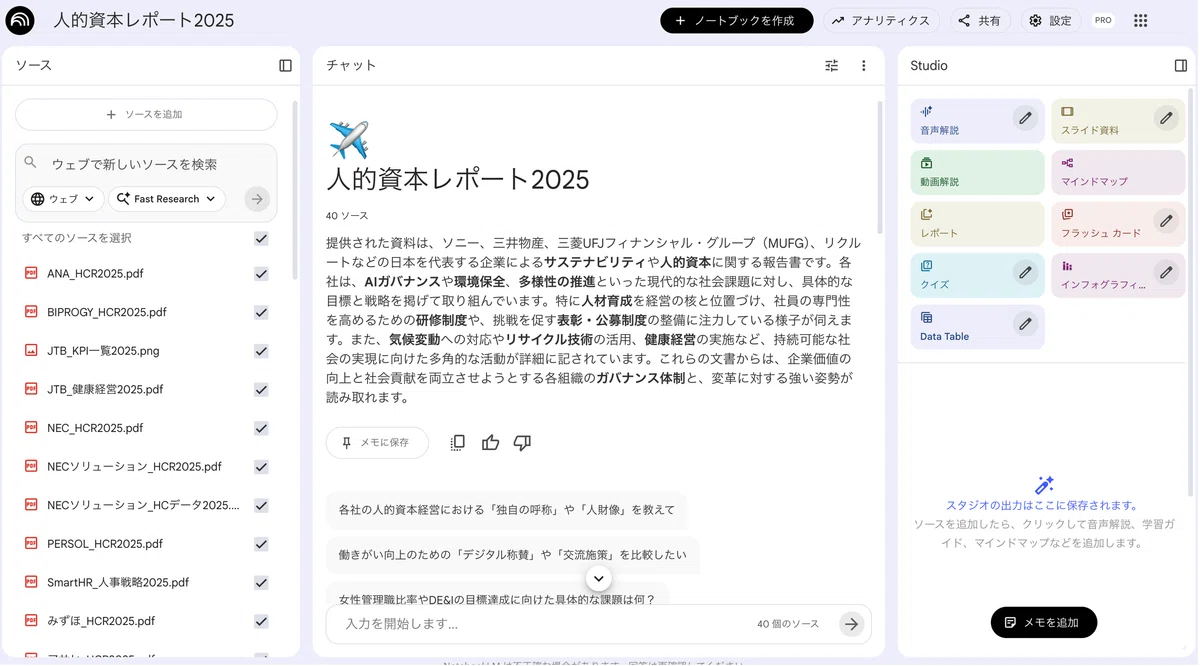Uncheck PERSOL_HCR2025.pdf source

[261, 544]
